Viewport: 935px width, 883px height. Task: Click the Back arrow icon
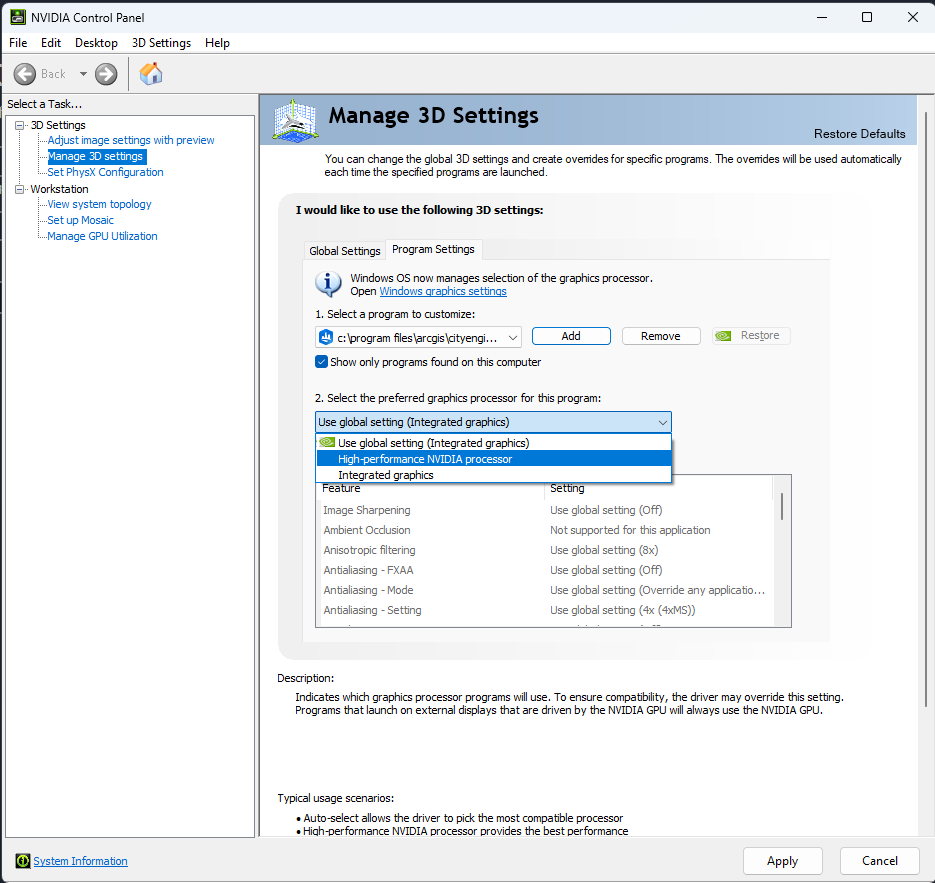25,74
